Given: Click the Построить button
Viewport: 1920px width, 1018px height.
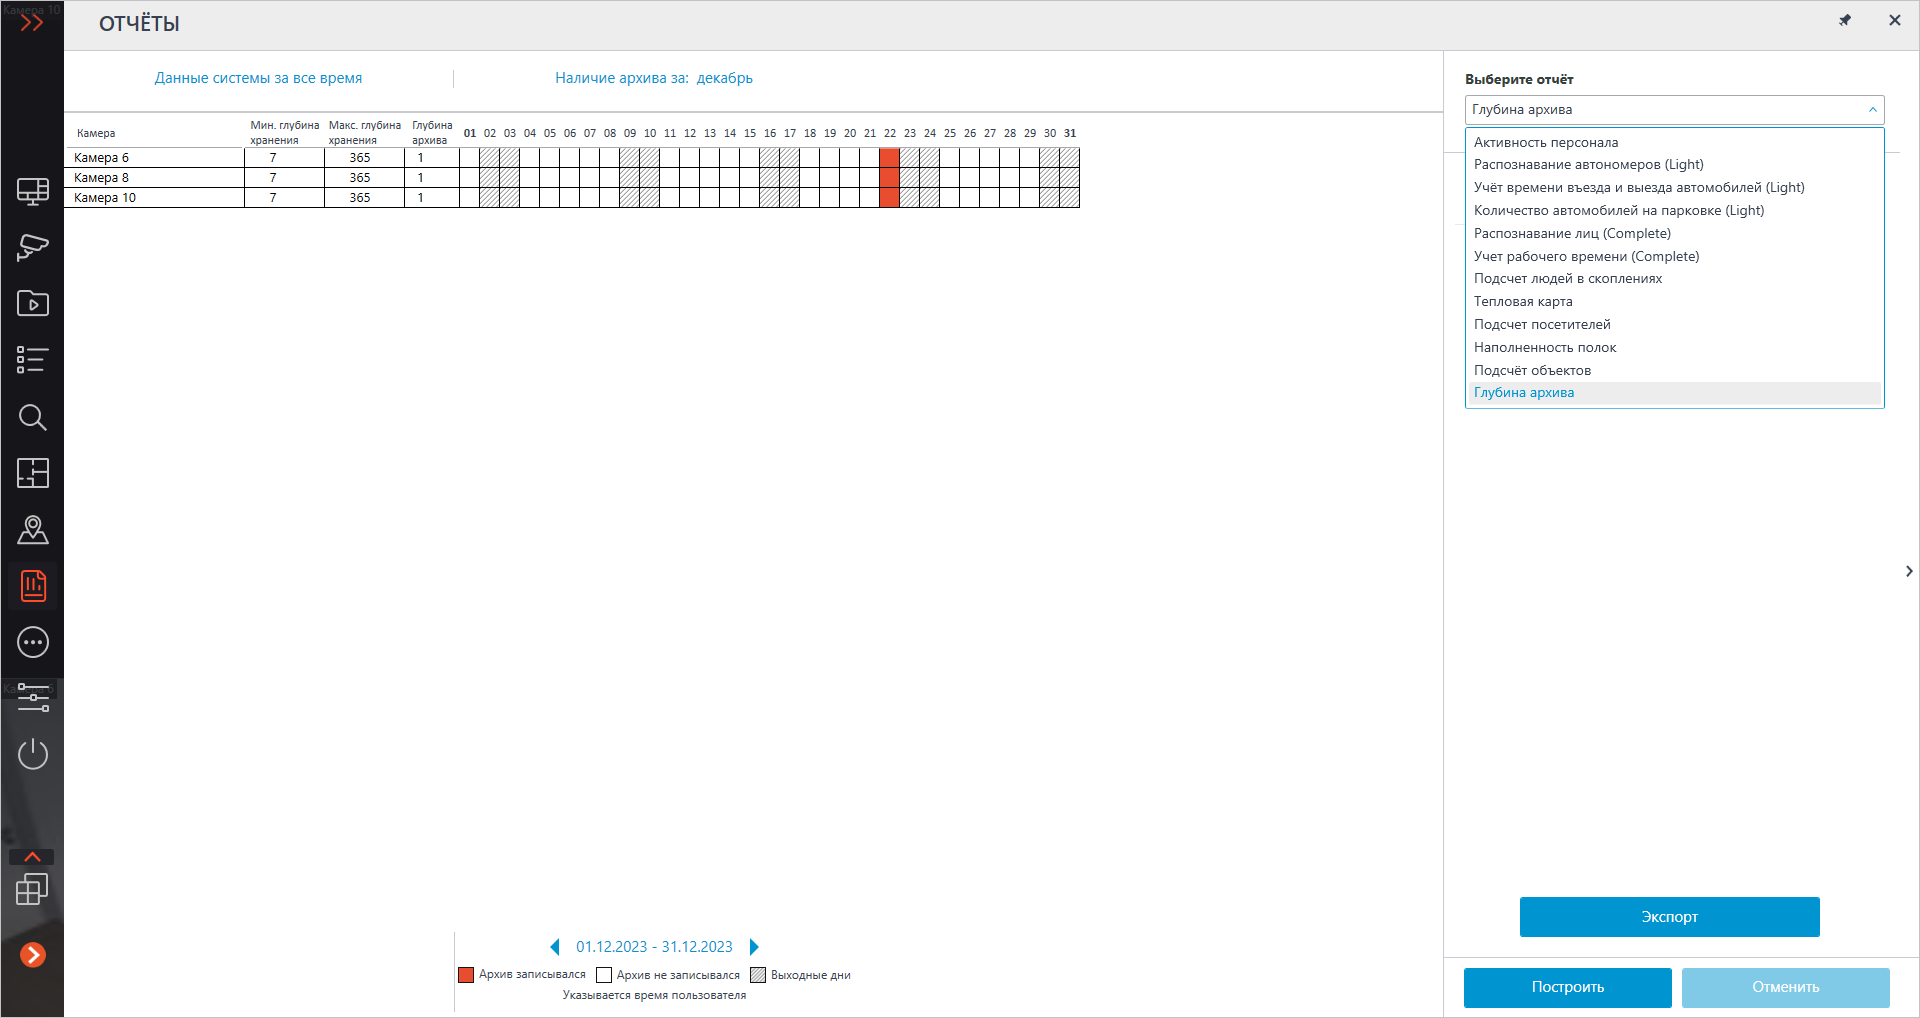Looking at the screenshot, I should pyautogui.click(x=1567, y=987).
